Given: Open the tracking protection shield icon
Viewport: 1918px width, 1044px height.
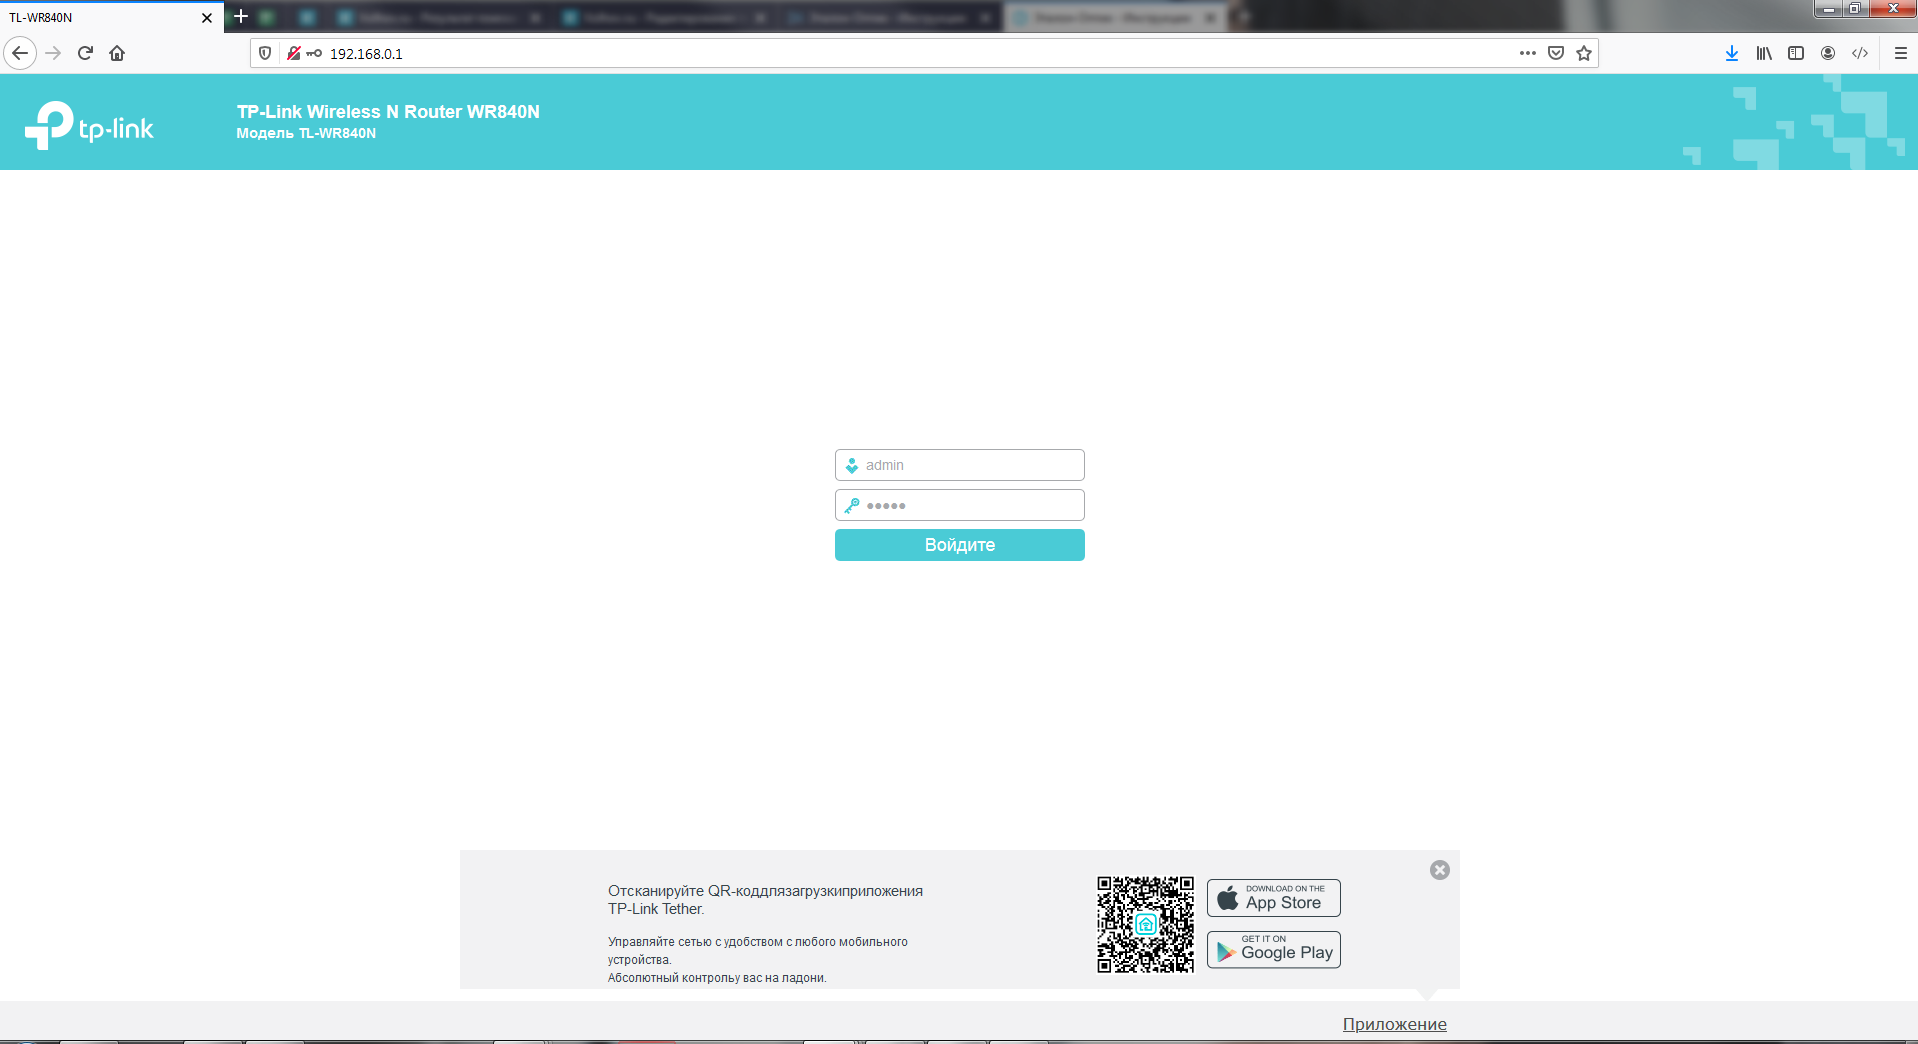Looking at the screenshot, I should pyautogui.click(x=265, y=53).
